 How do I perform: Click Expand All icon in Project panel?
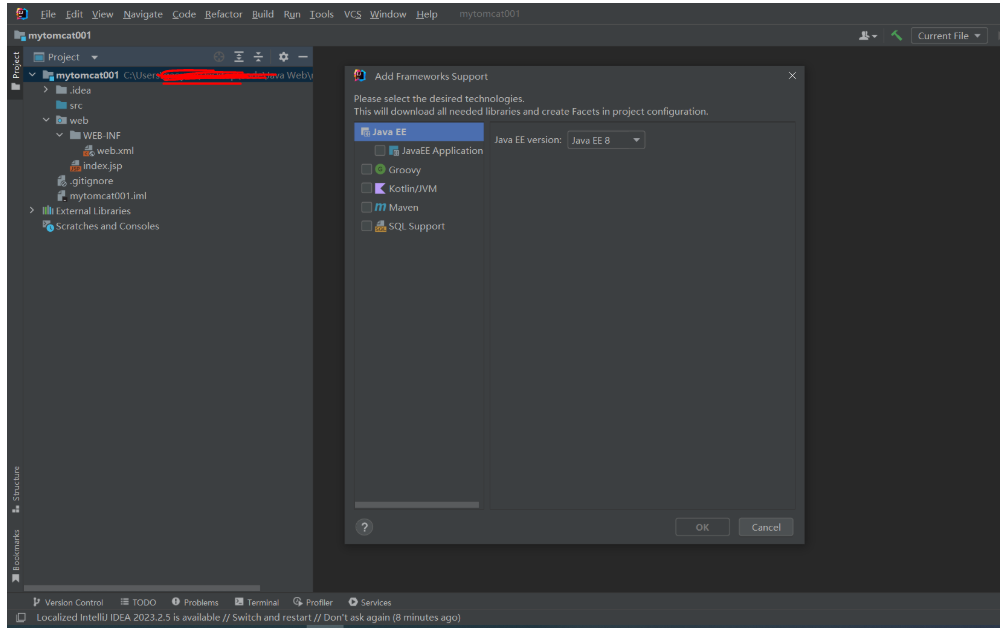click(239, 57)
